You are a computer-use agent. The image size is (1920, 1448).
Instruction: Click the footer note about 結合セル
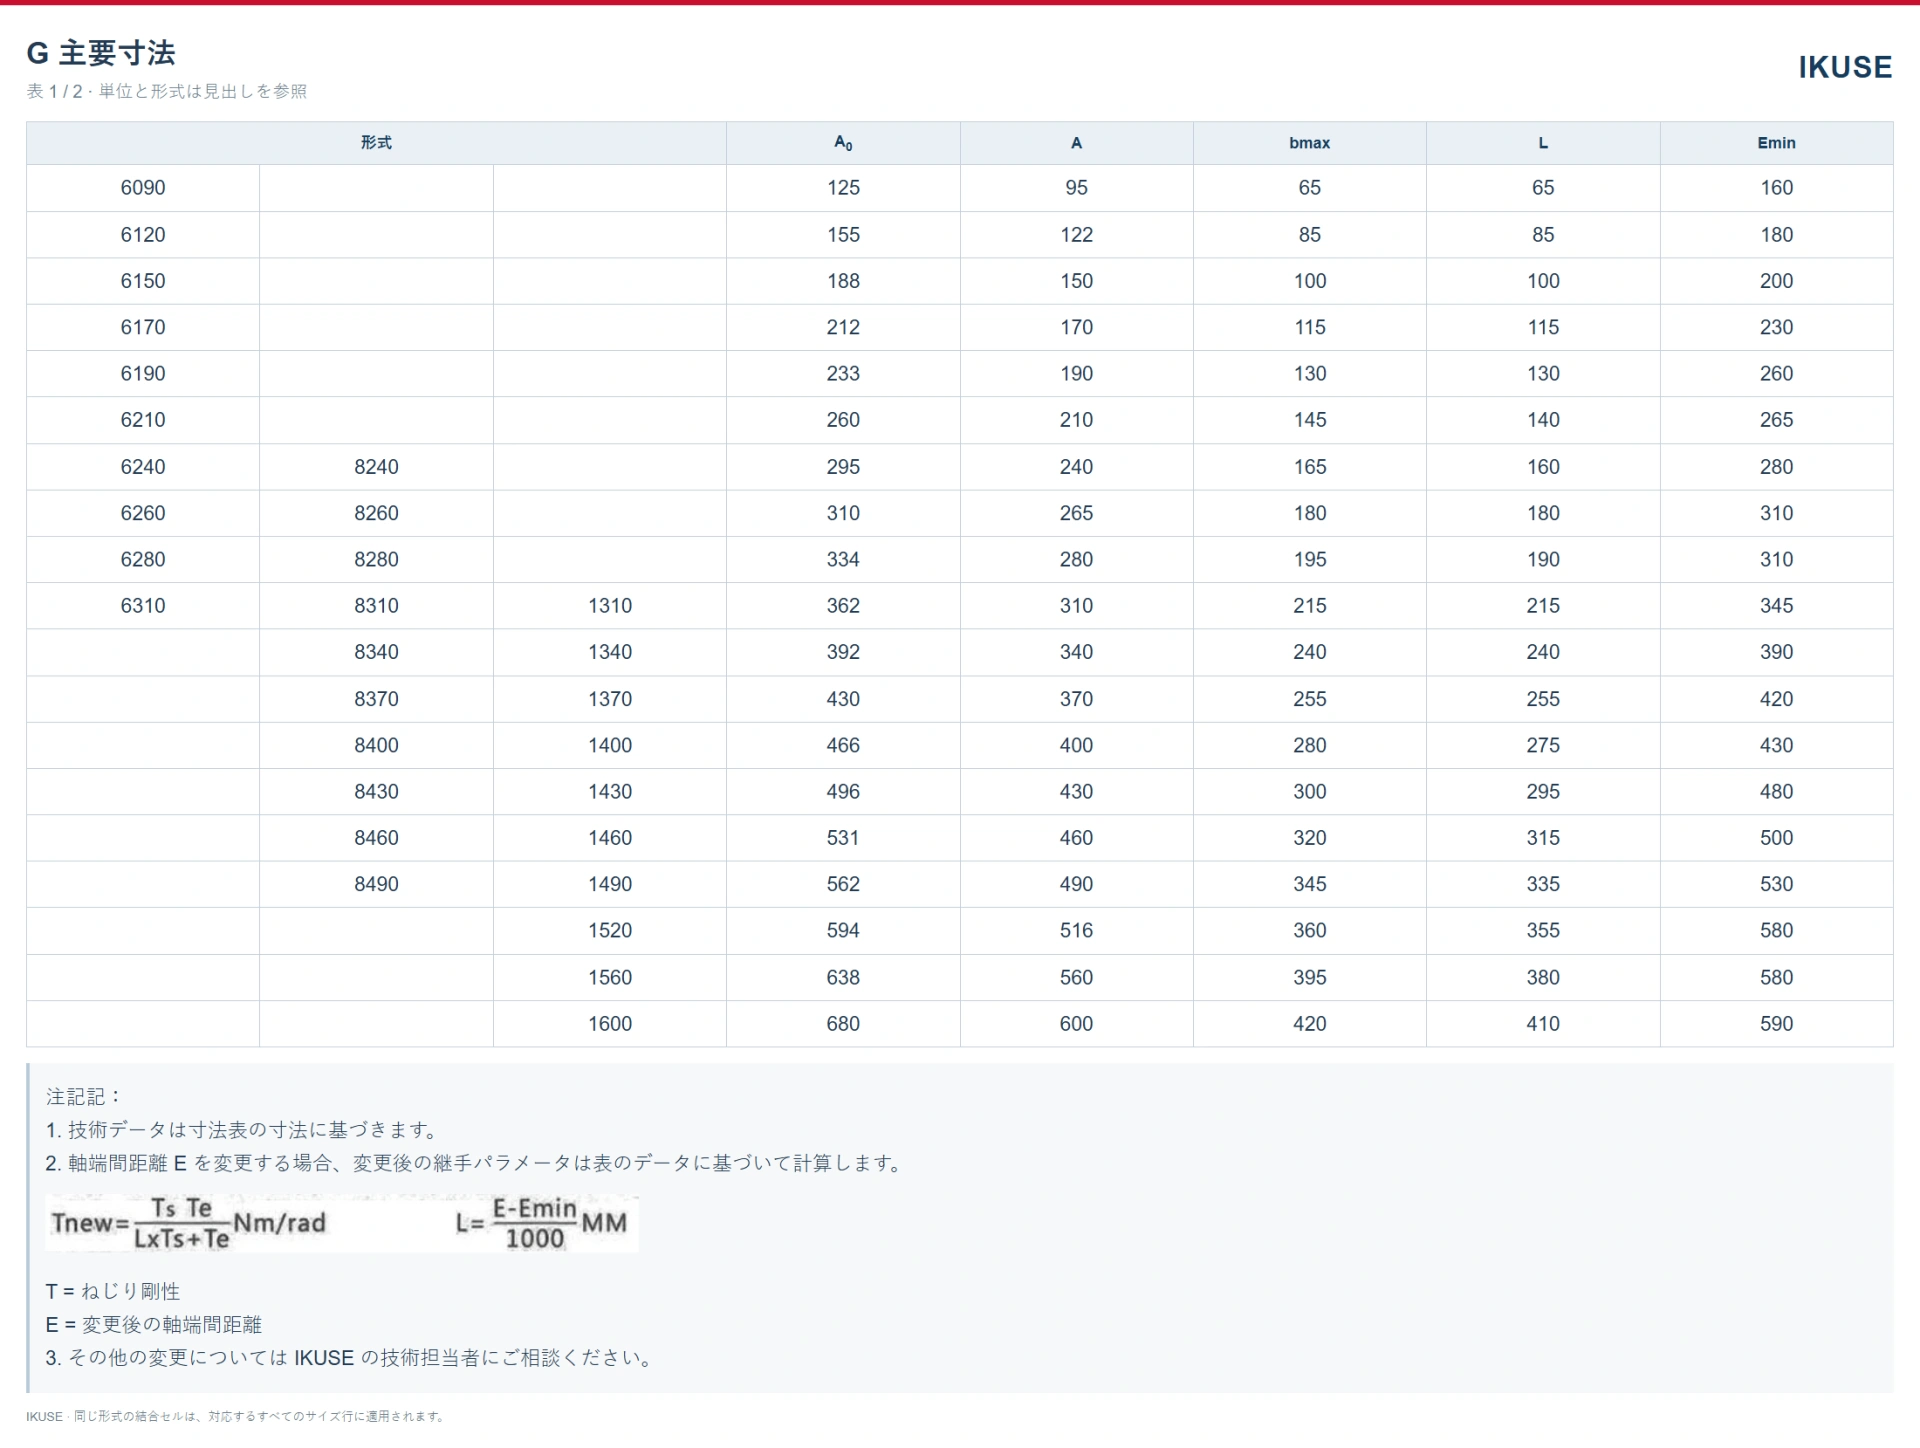pyautogui.click(x=235, y=1416)
